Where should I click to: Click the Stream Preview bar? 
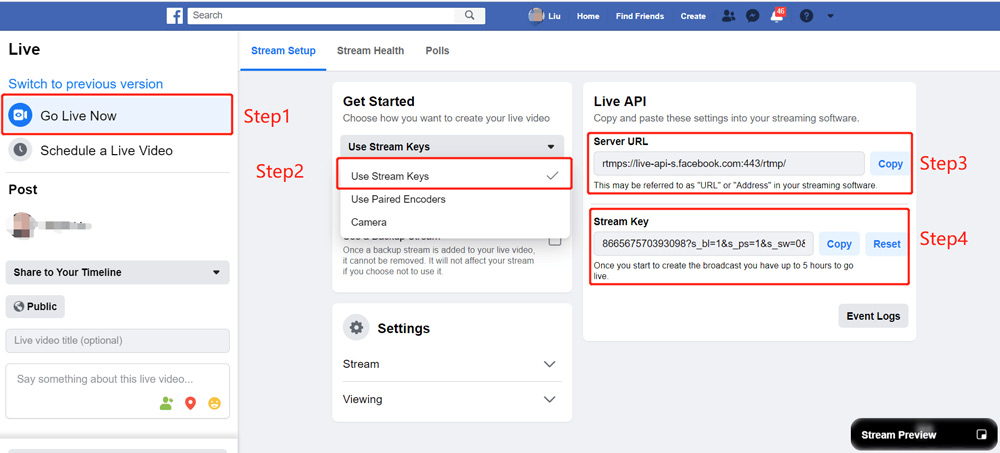pos(923,434)
